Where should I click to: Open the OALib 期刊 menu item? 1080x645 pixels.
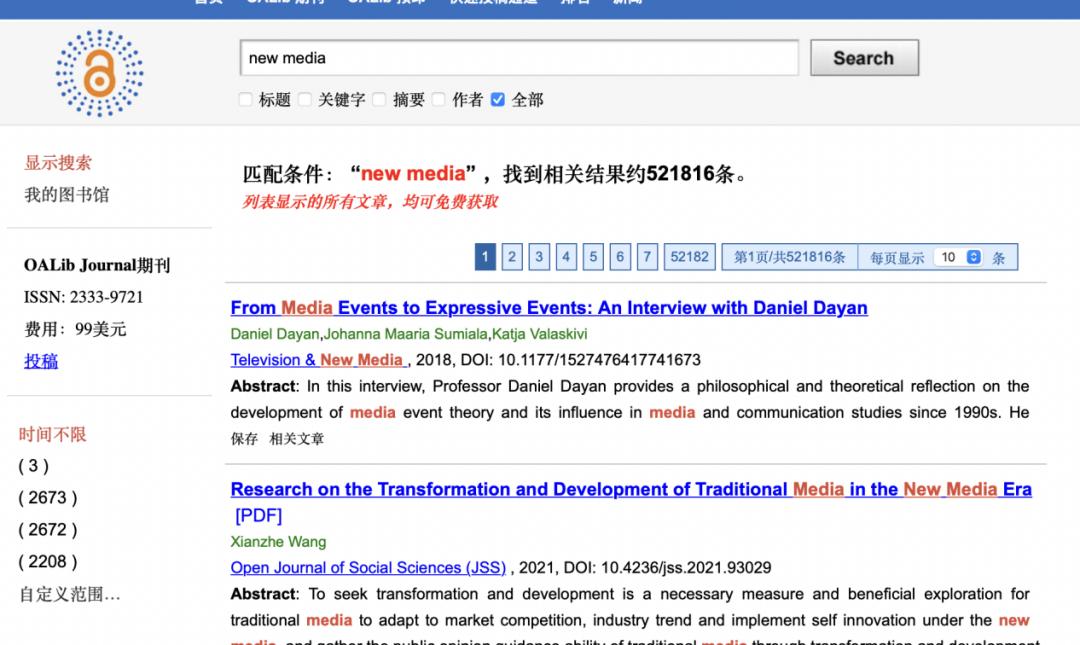pos(290,2)
